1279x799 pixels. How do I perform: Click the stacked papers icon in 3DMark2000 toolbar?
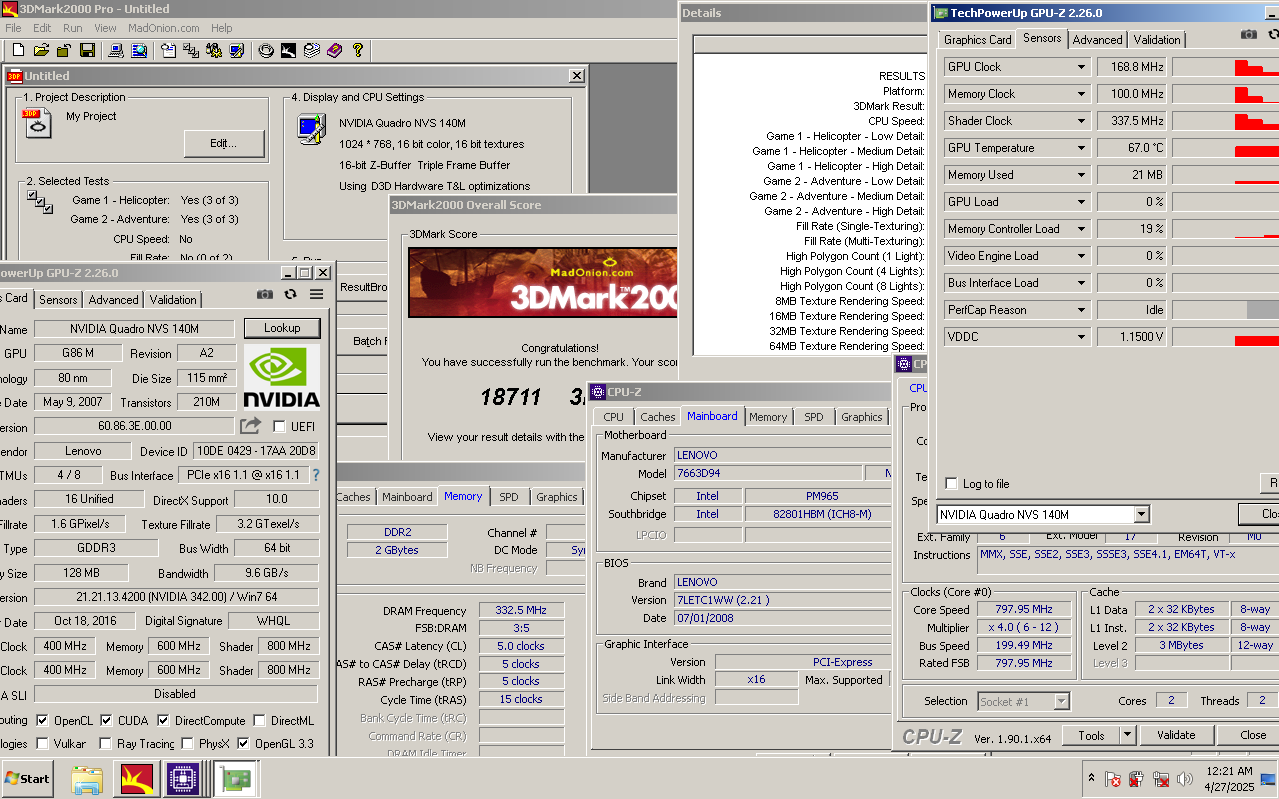click(311, 50)
